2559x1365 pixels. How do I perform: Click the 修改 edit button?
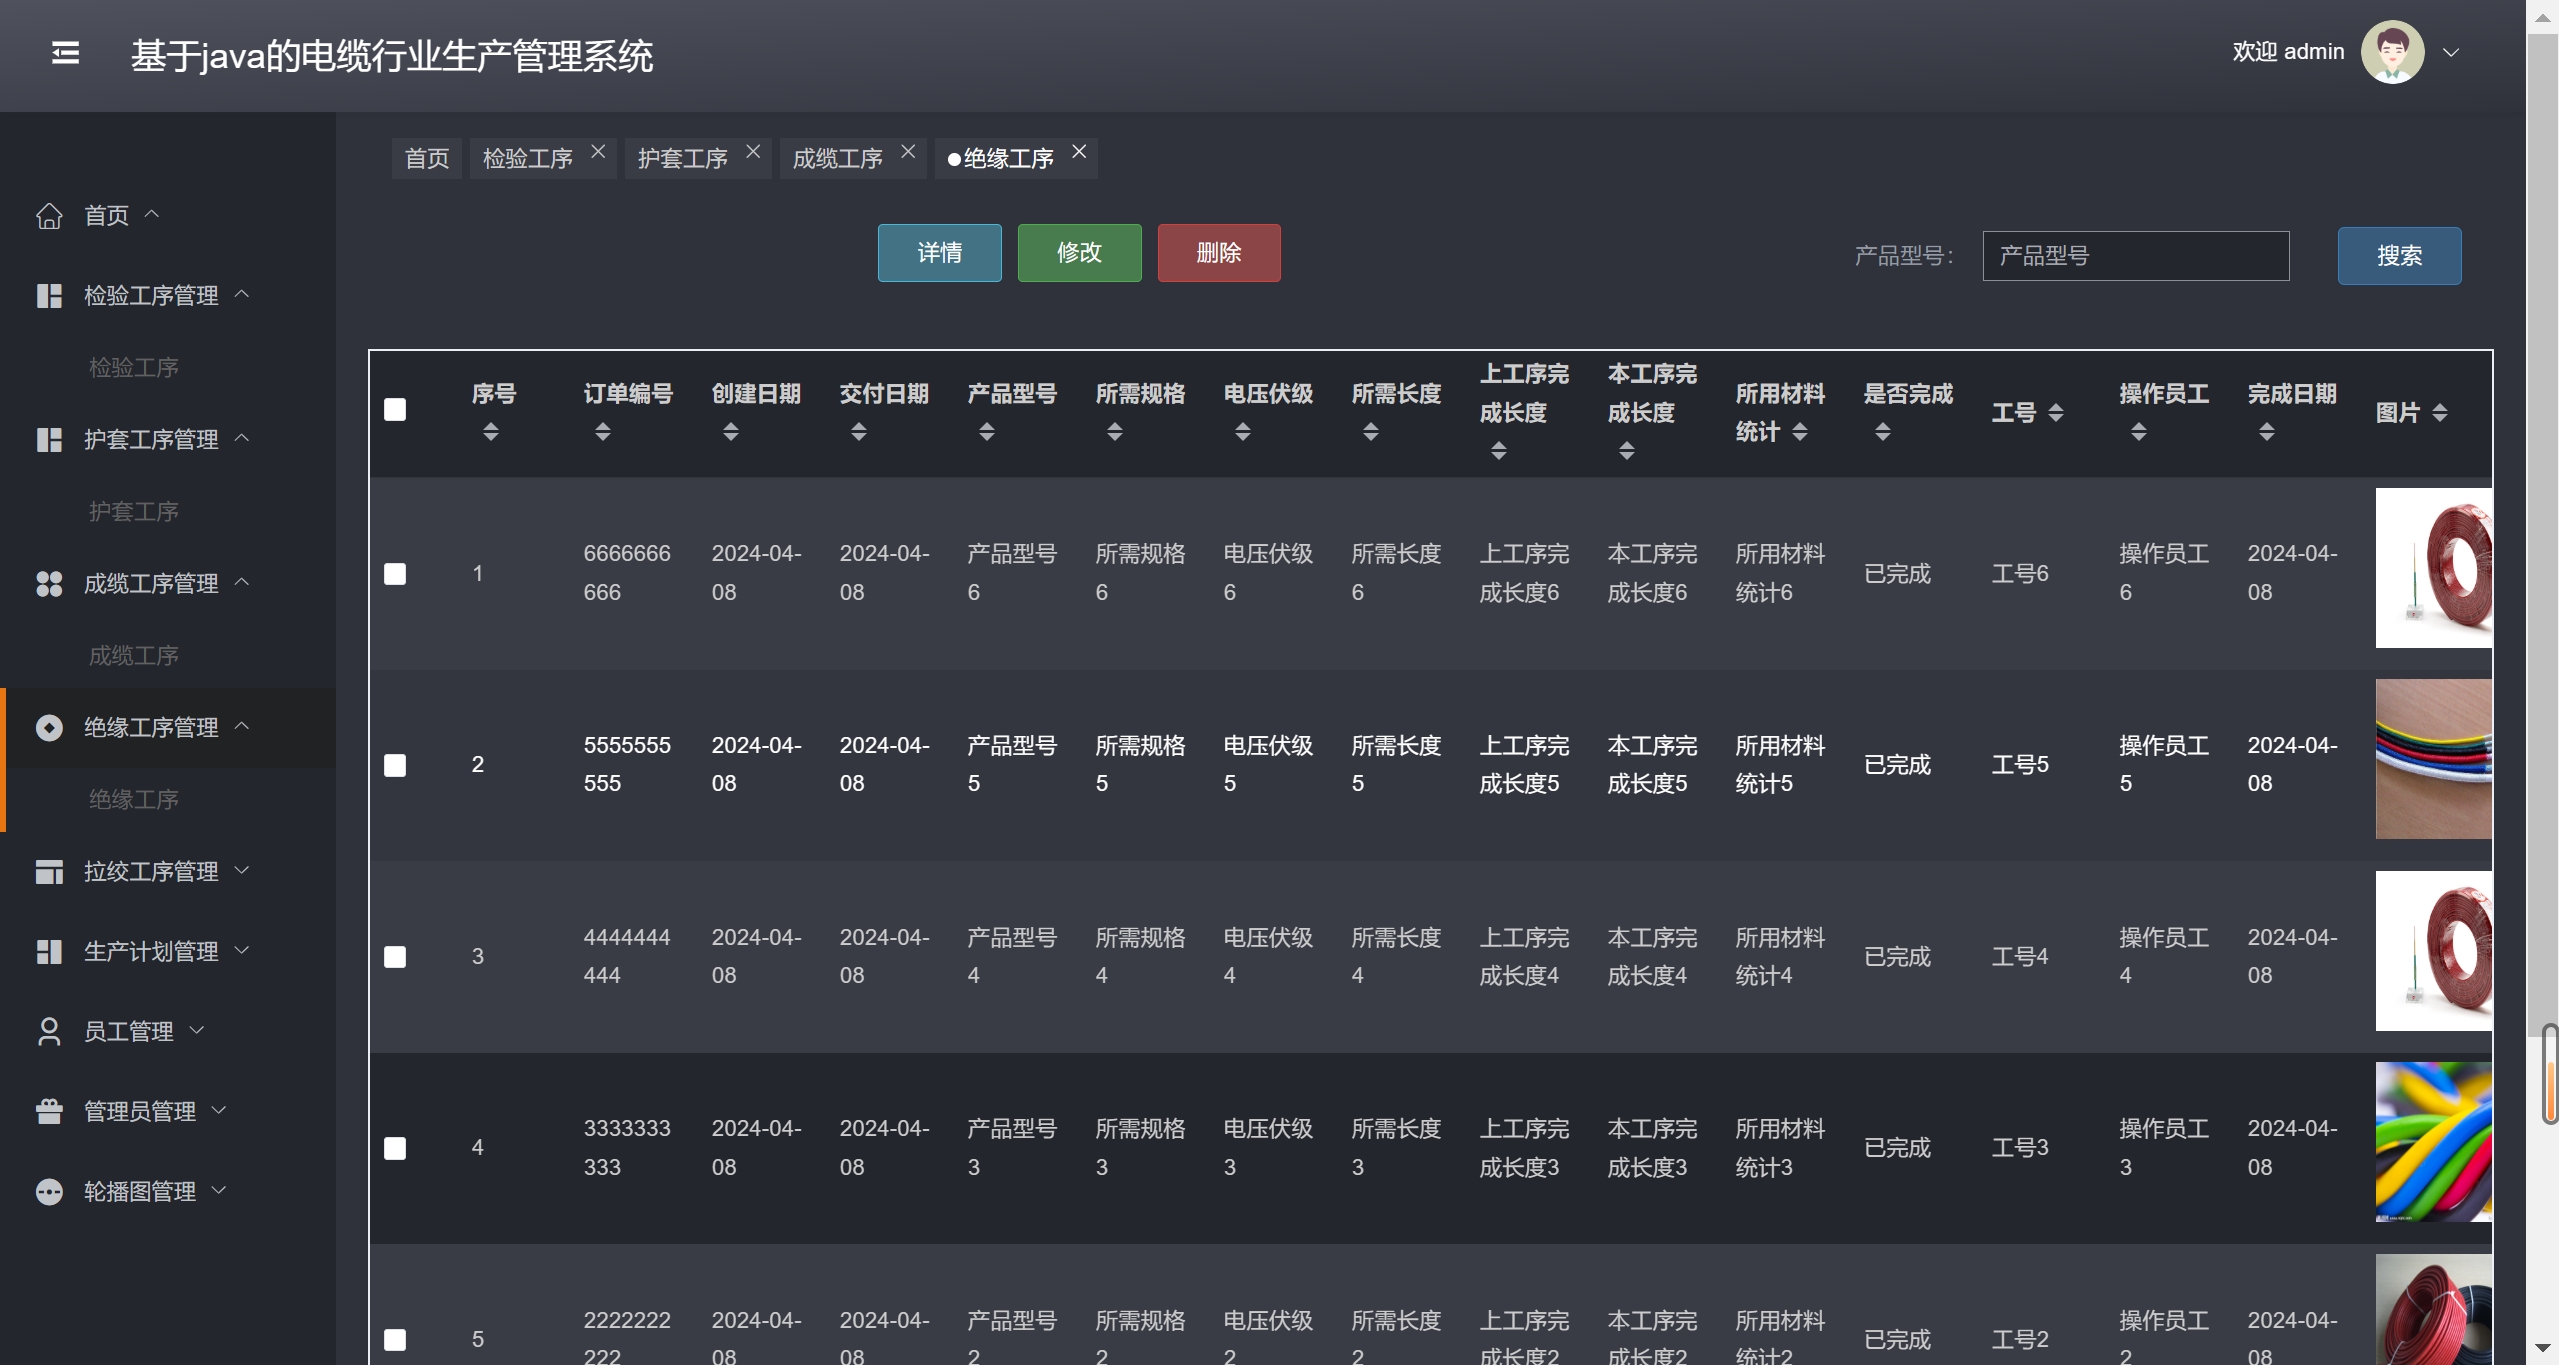[1080, 253]
